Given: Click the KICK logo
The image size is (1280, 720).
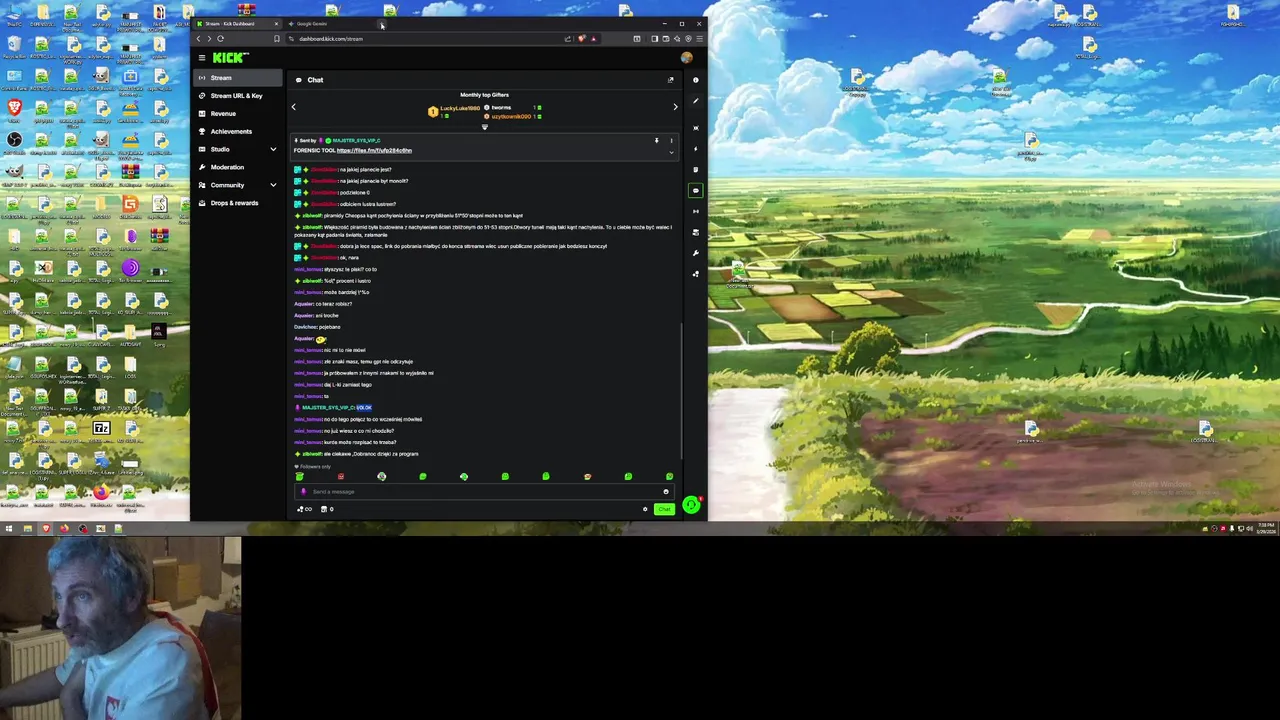Looking at the screenshot, I should point(230,58).
